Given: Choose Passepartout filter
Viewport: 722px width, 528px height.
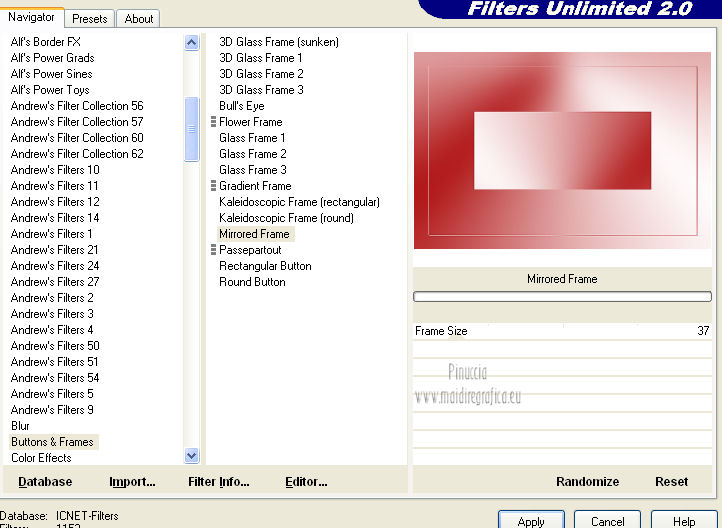Looking at the screenshot, I should pos(250,250).
